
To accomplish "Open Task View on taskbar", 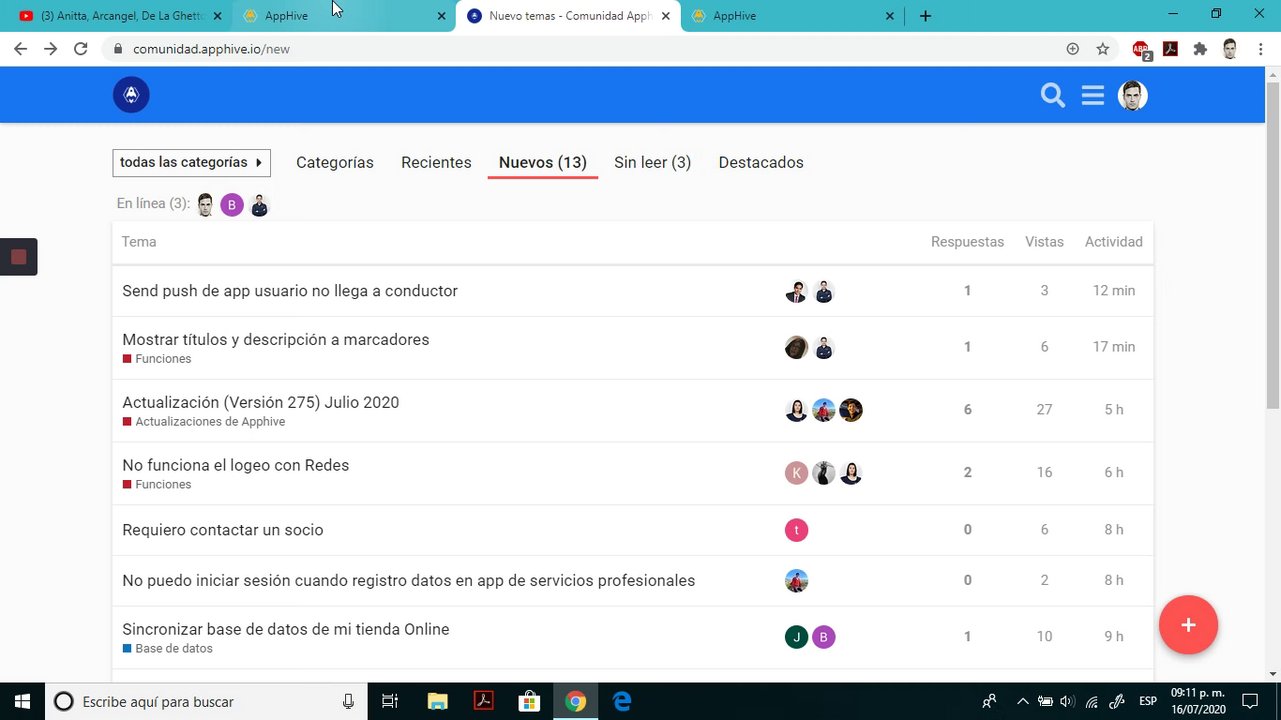I will [x=390, y=701].
